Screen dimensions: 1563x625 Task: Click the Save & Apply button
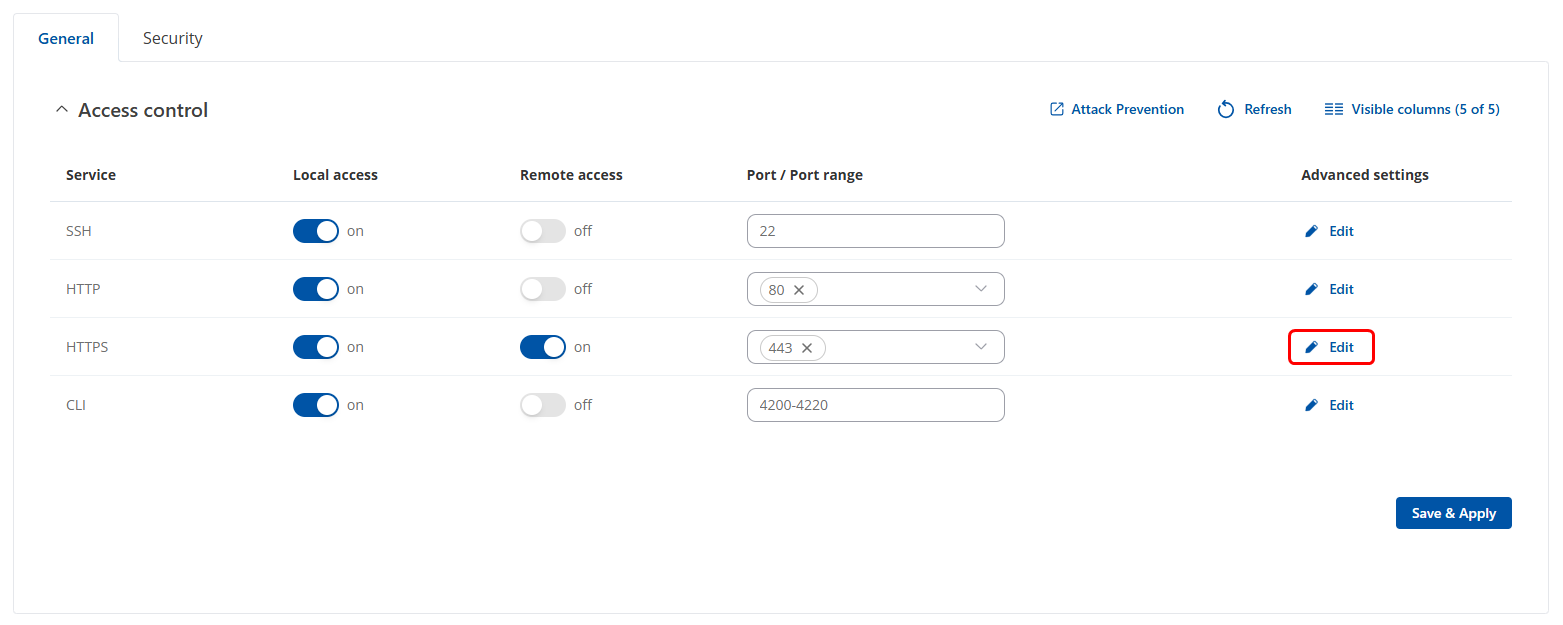1453,513
